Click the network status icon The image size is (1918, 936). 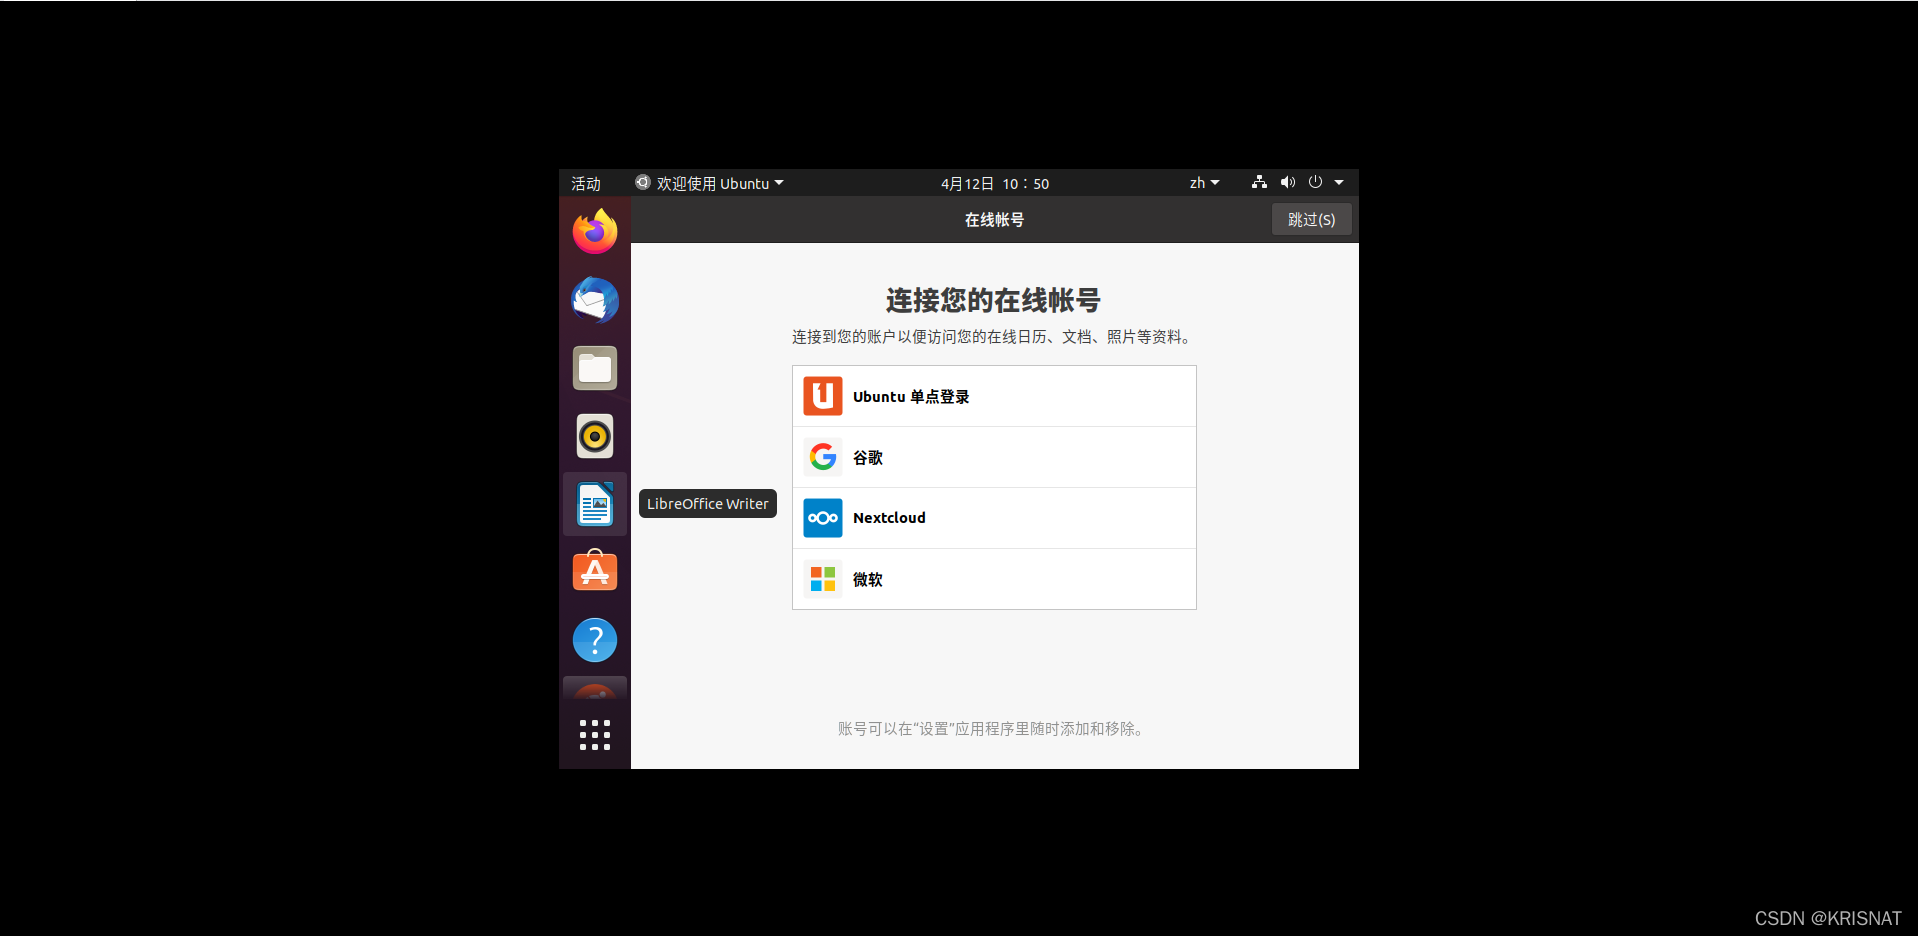pyautogui.click(x=1259, y=182)
